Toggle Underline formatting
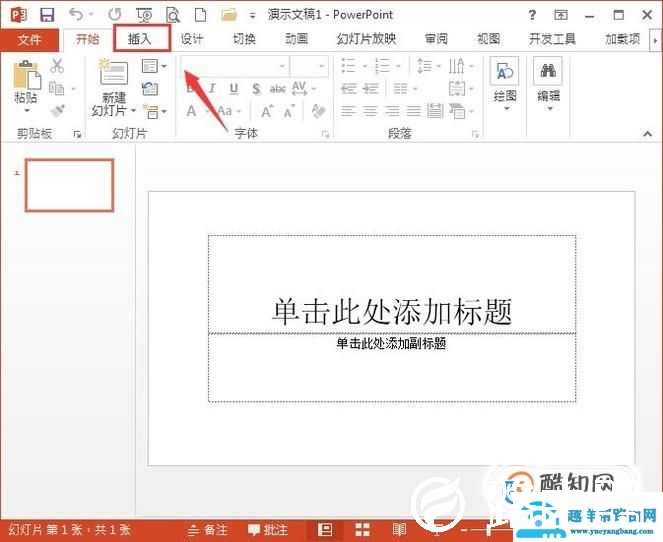Screen dimensions: 663x542 (x=234, y=89)
